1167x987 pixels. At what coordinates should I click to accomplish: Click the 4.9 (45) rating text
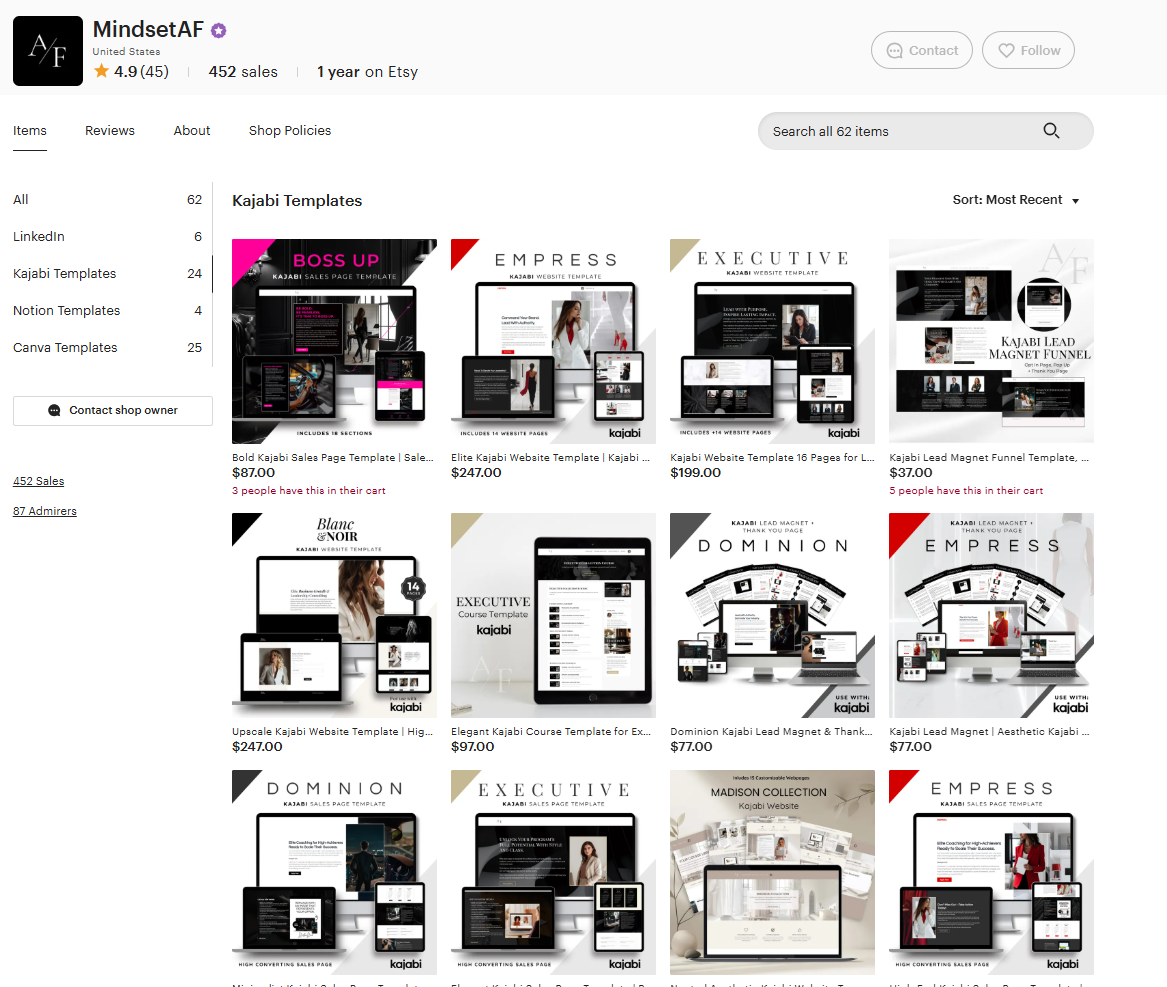pyautogui.click(x=141, y=71)
